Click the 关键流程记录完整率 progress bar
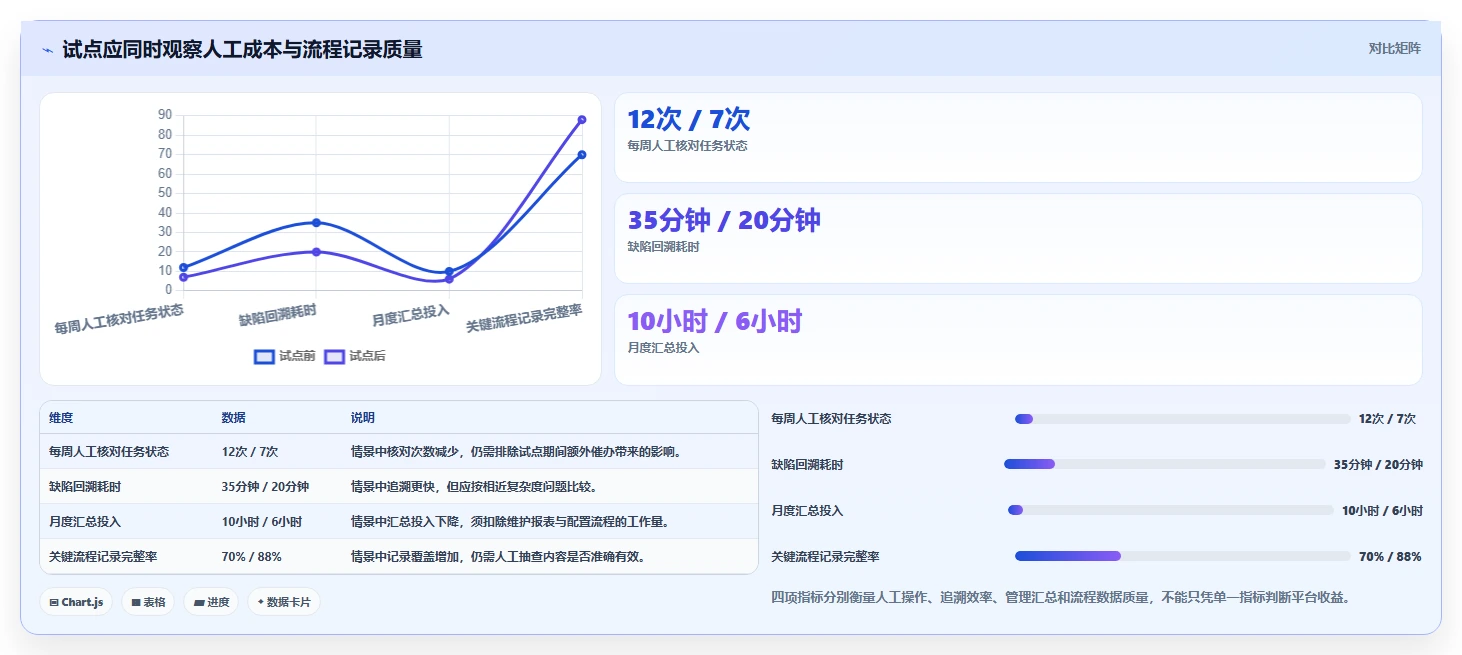 click(x=1182, y=556)
